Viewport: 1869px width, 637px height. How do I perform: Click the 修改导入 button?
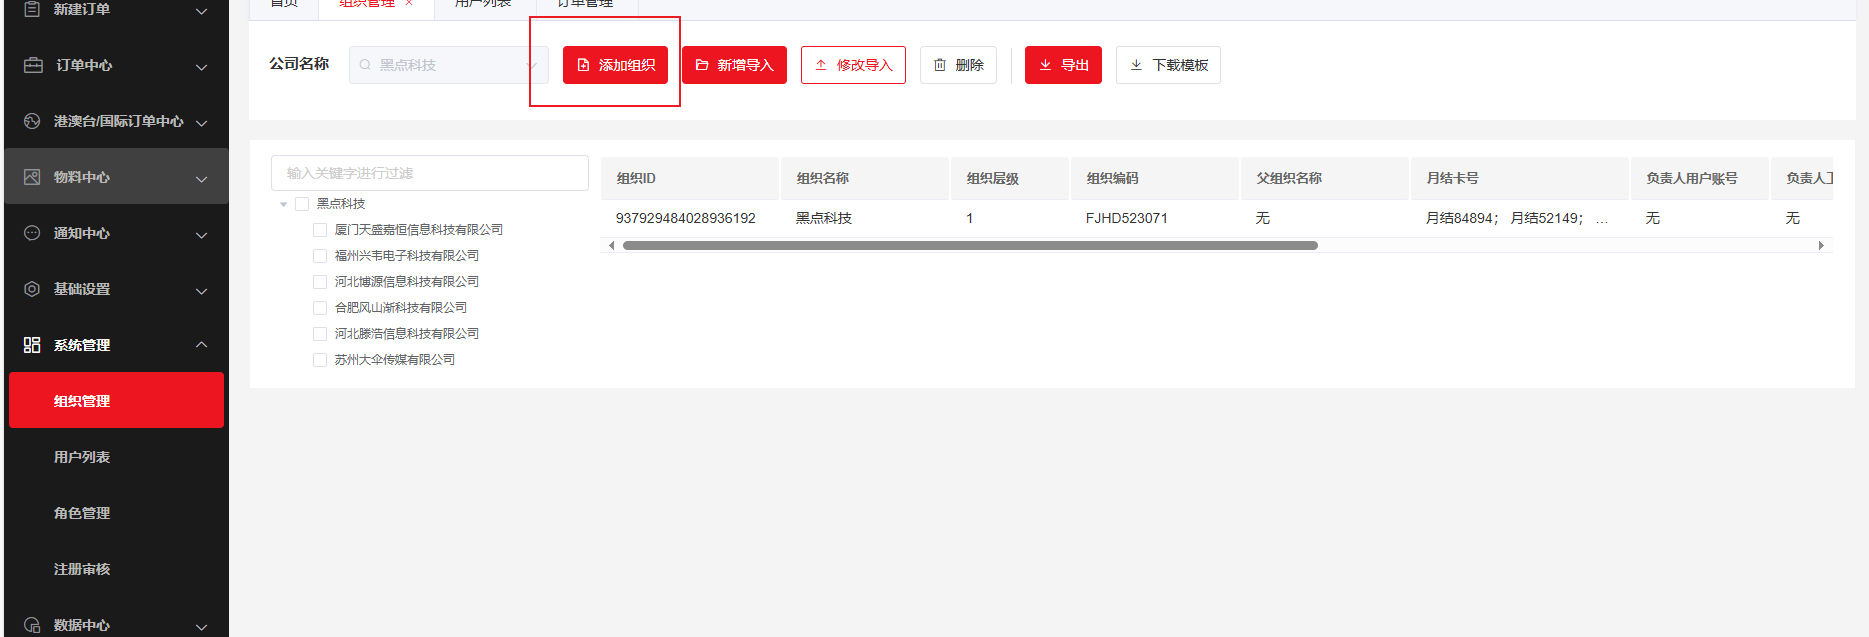click(853, 65)
